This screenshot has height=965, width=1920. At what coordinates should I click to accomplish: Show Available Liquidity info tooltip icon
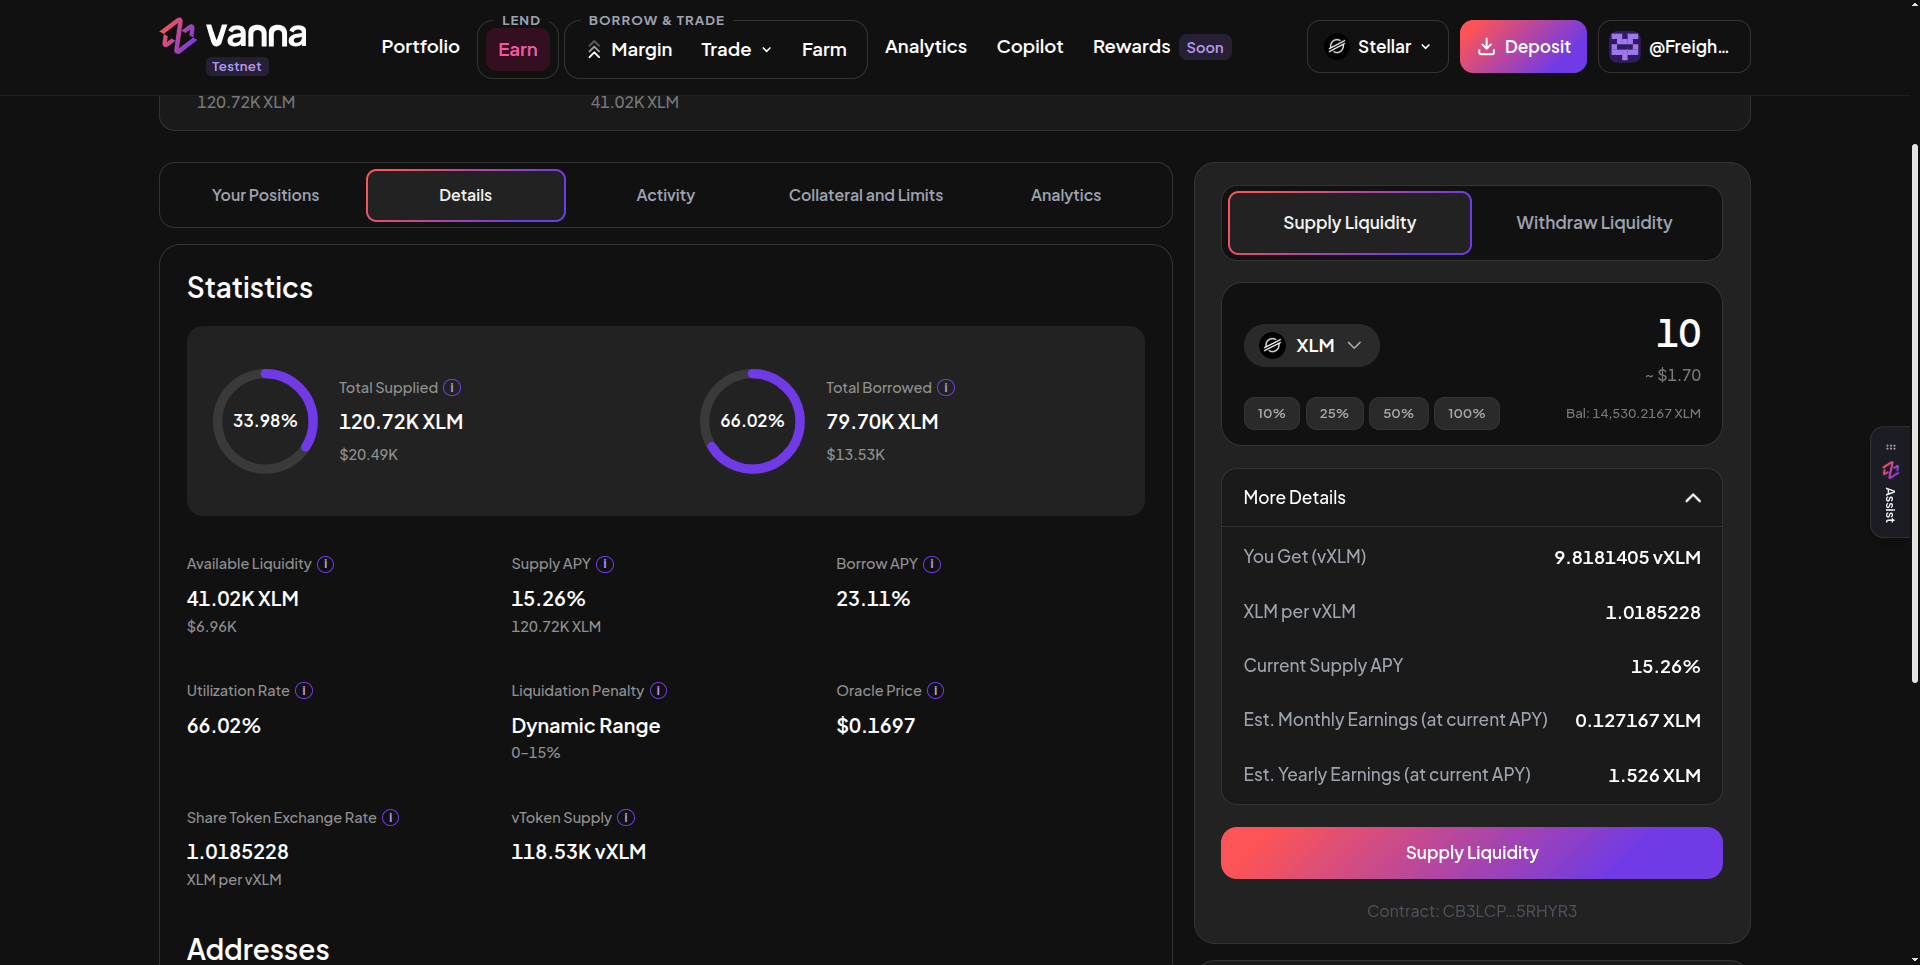click(326, 564)
